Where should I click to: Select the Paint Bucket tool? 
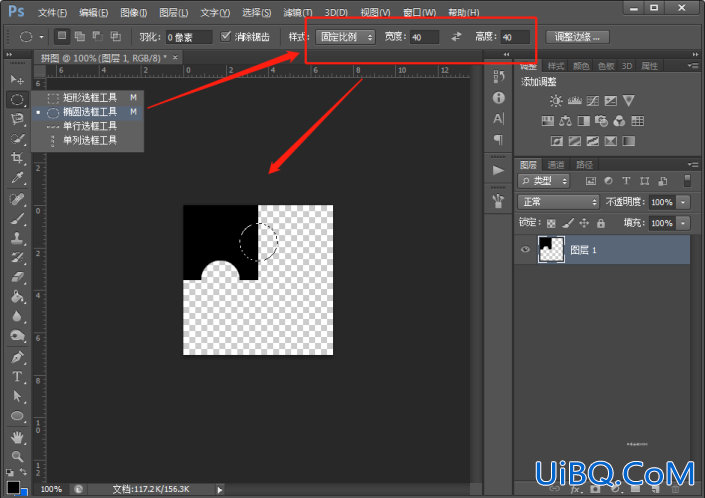17,297
